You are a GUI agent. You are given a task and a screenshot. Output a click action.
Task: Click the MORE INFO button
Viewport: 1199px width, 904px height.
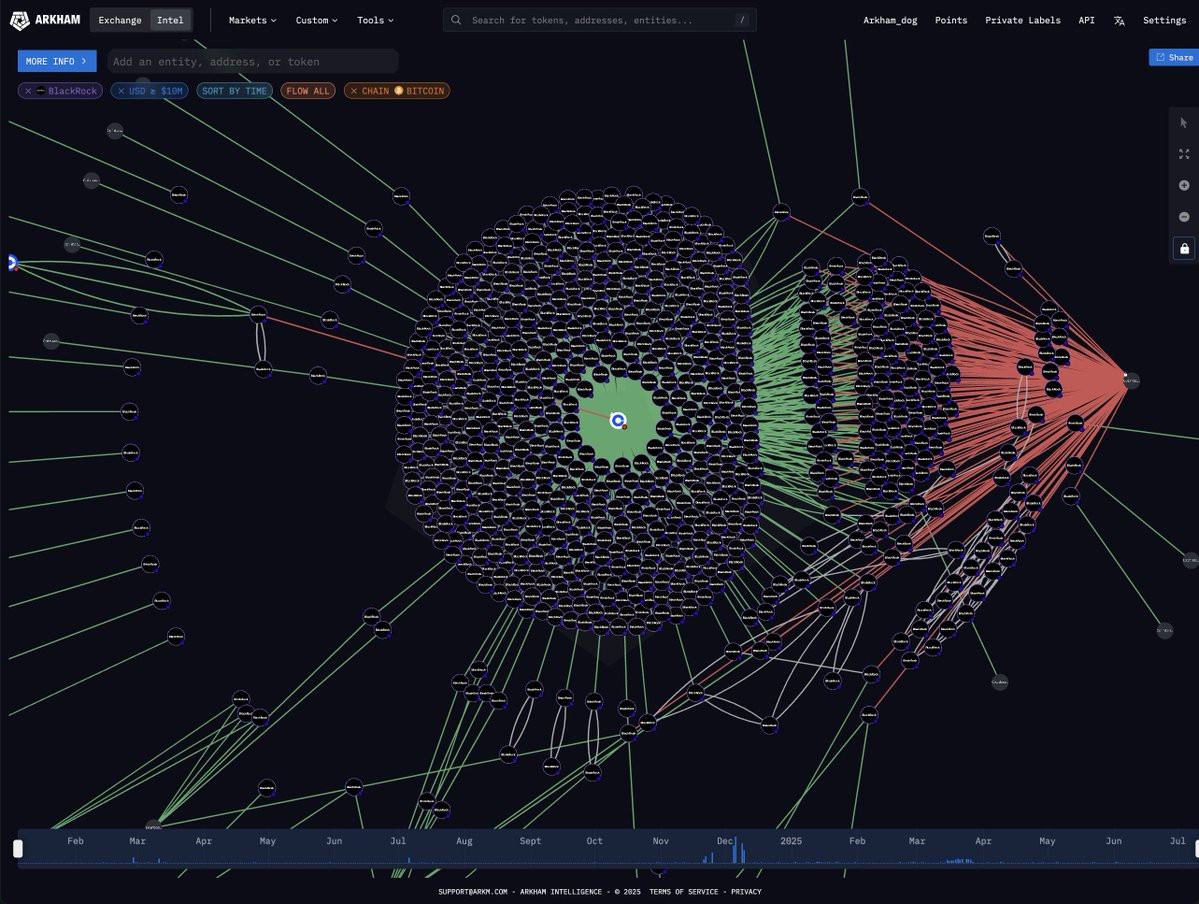[x=57, y=61]
